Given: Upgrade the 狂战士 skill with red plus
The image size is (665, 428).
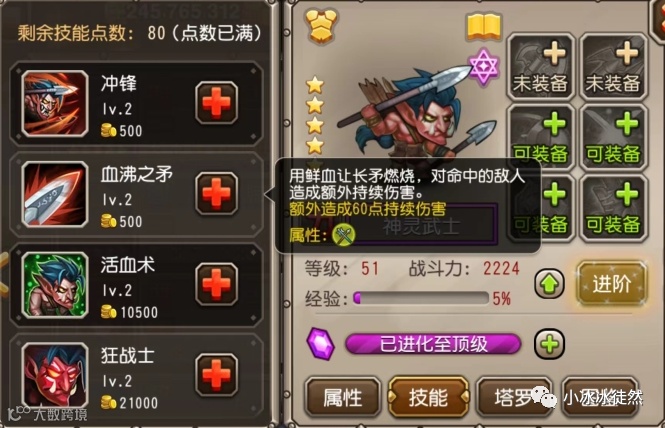Looking at the screenshot, I should coord(216,375).
